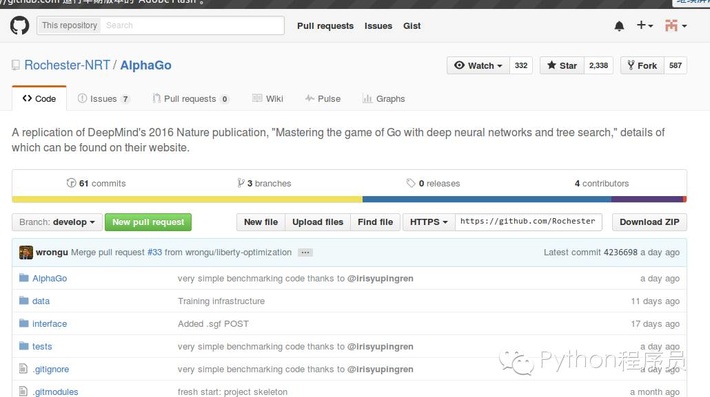Select the clone URL text field
Screen dimensions: 710x397
pos(528,222)
